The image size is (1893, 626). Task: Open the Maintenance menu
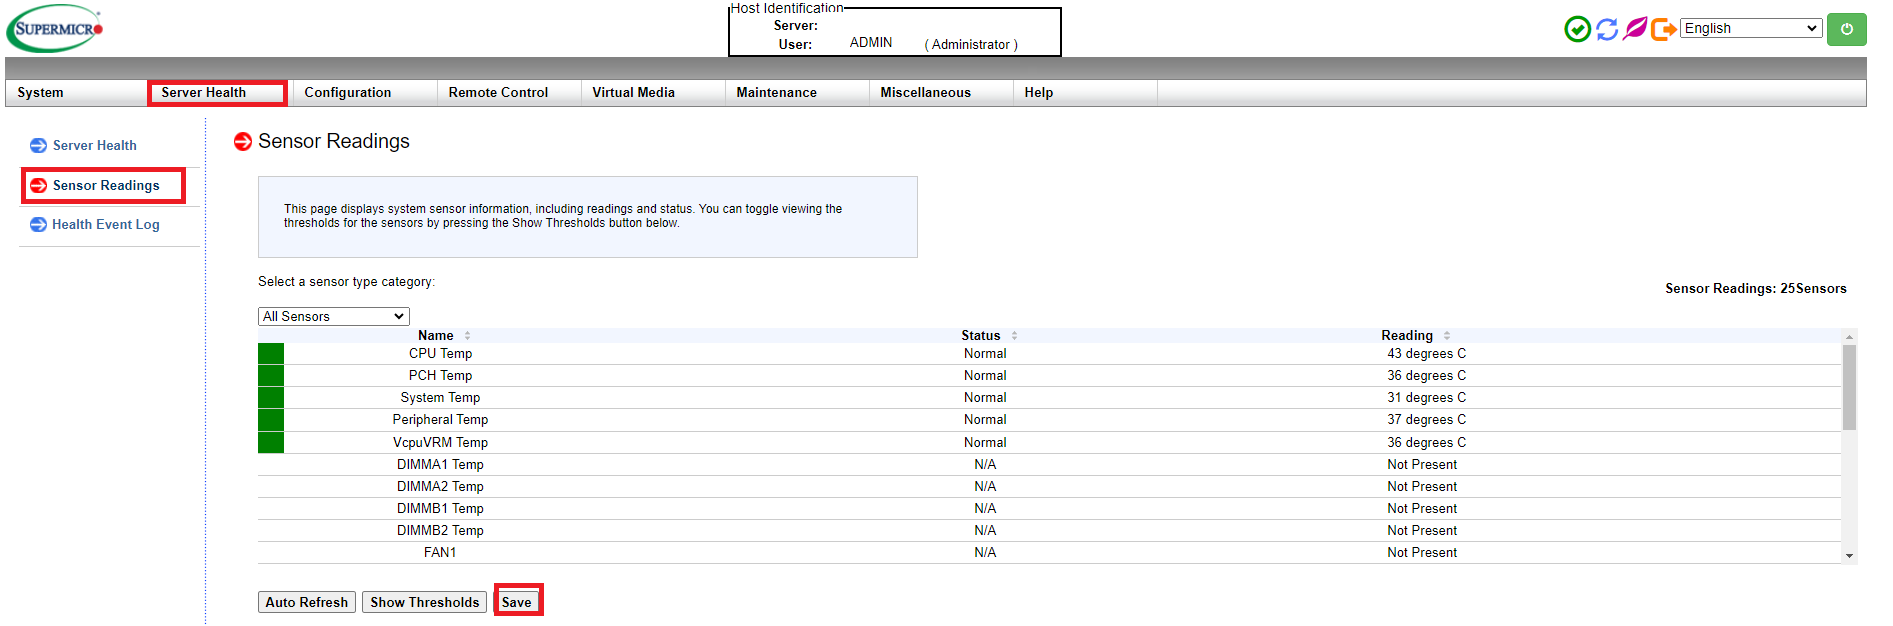coord(776,93)
